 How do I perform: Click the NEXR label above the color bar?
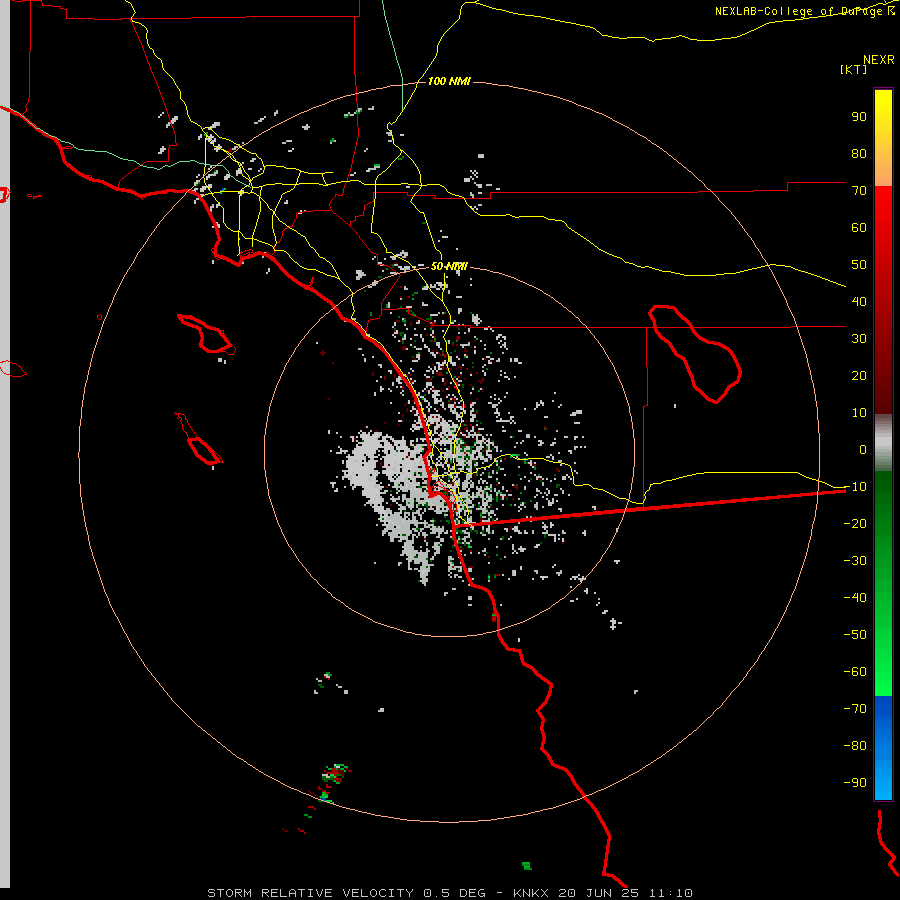pos(879,60)
